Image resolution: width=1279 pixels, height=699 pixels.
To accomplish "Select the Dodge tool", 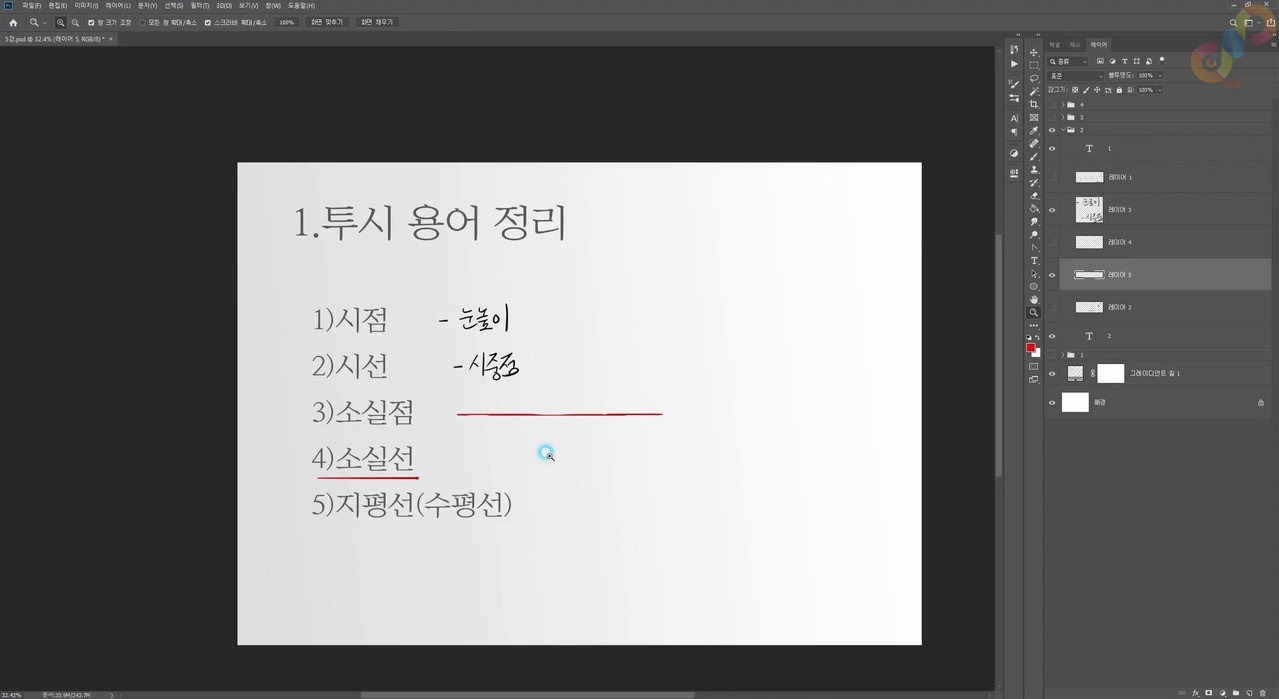I will pyautogui.click(x=1034, y=234).
